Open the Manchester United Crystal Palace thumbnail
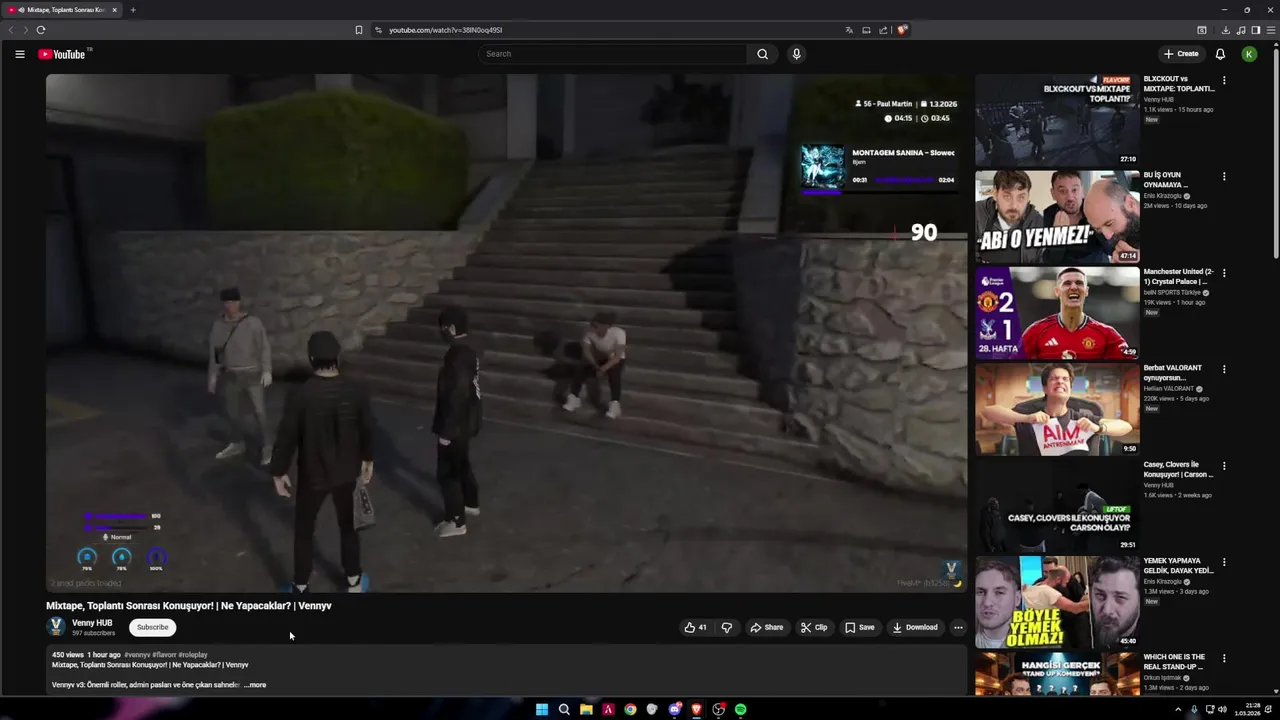1280x720 pixels. (x=1057, y=313)
